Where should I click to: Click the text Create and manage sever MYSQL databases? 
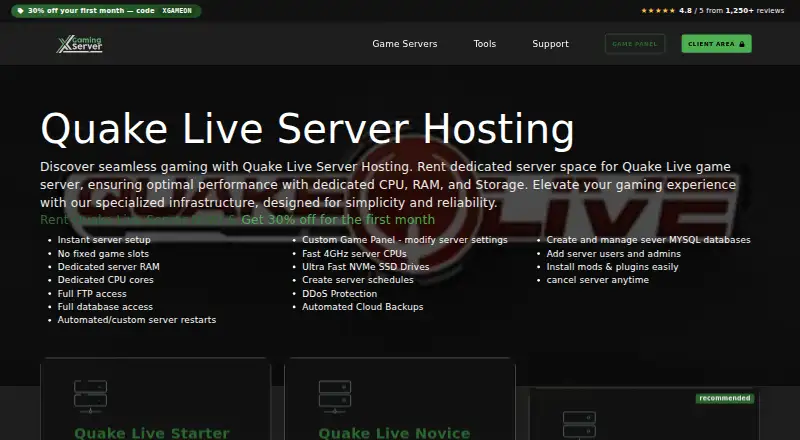click(x=648, y=240)
